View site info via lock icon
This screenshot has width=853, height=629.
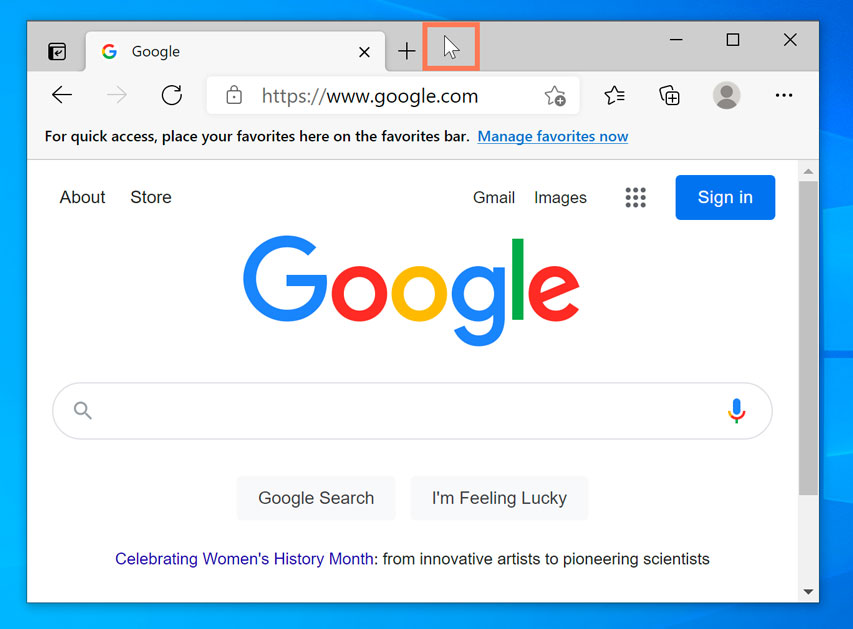pos(234,96)
